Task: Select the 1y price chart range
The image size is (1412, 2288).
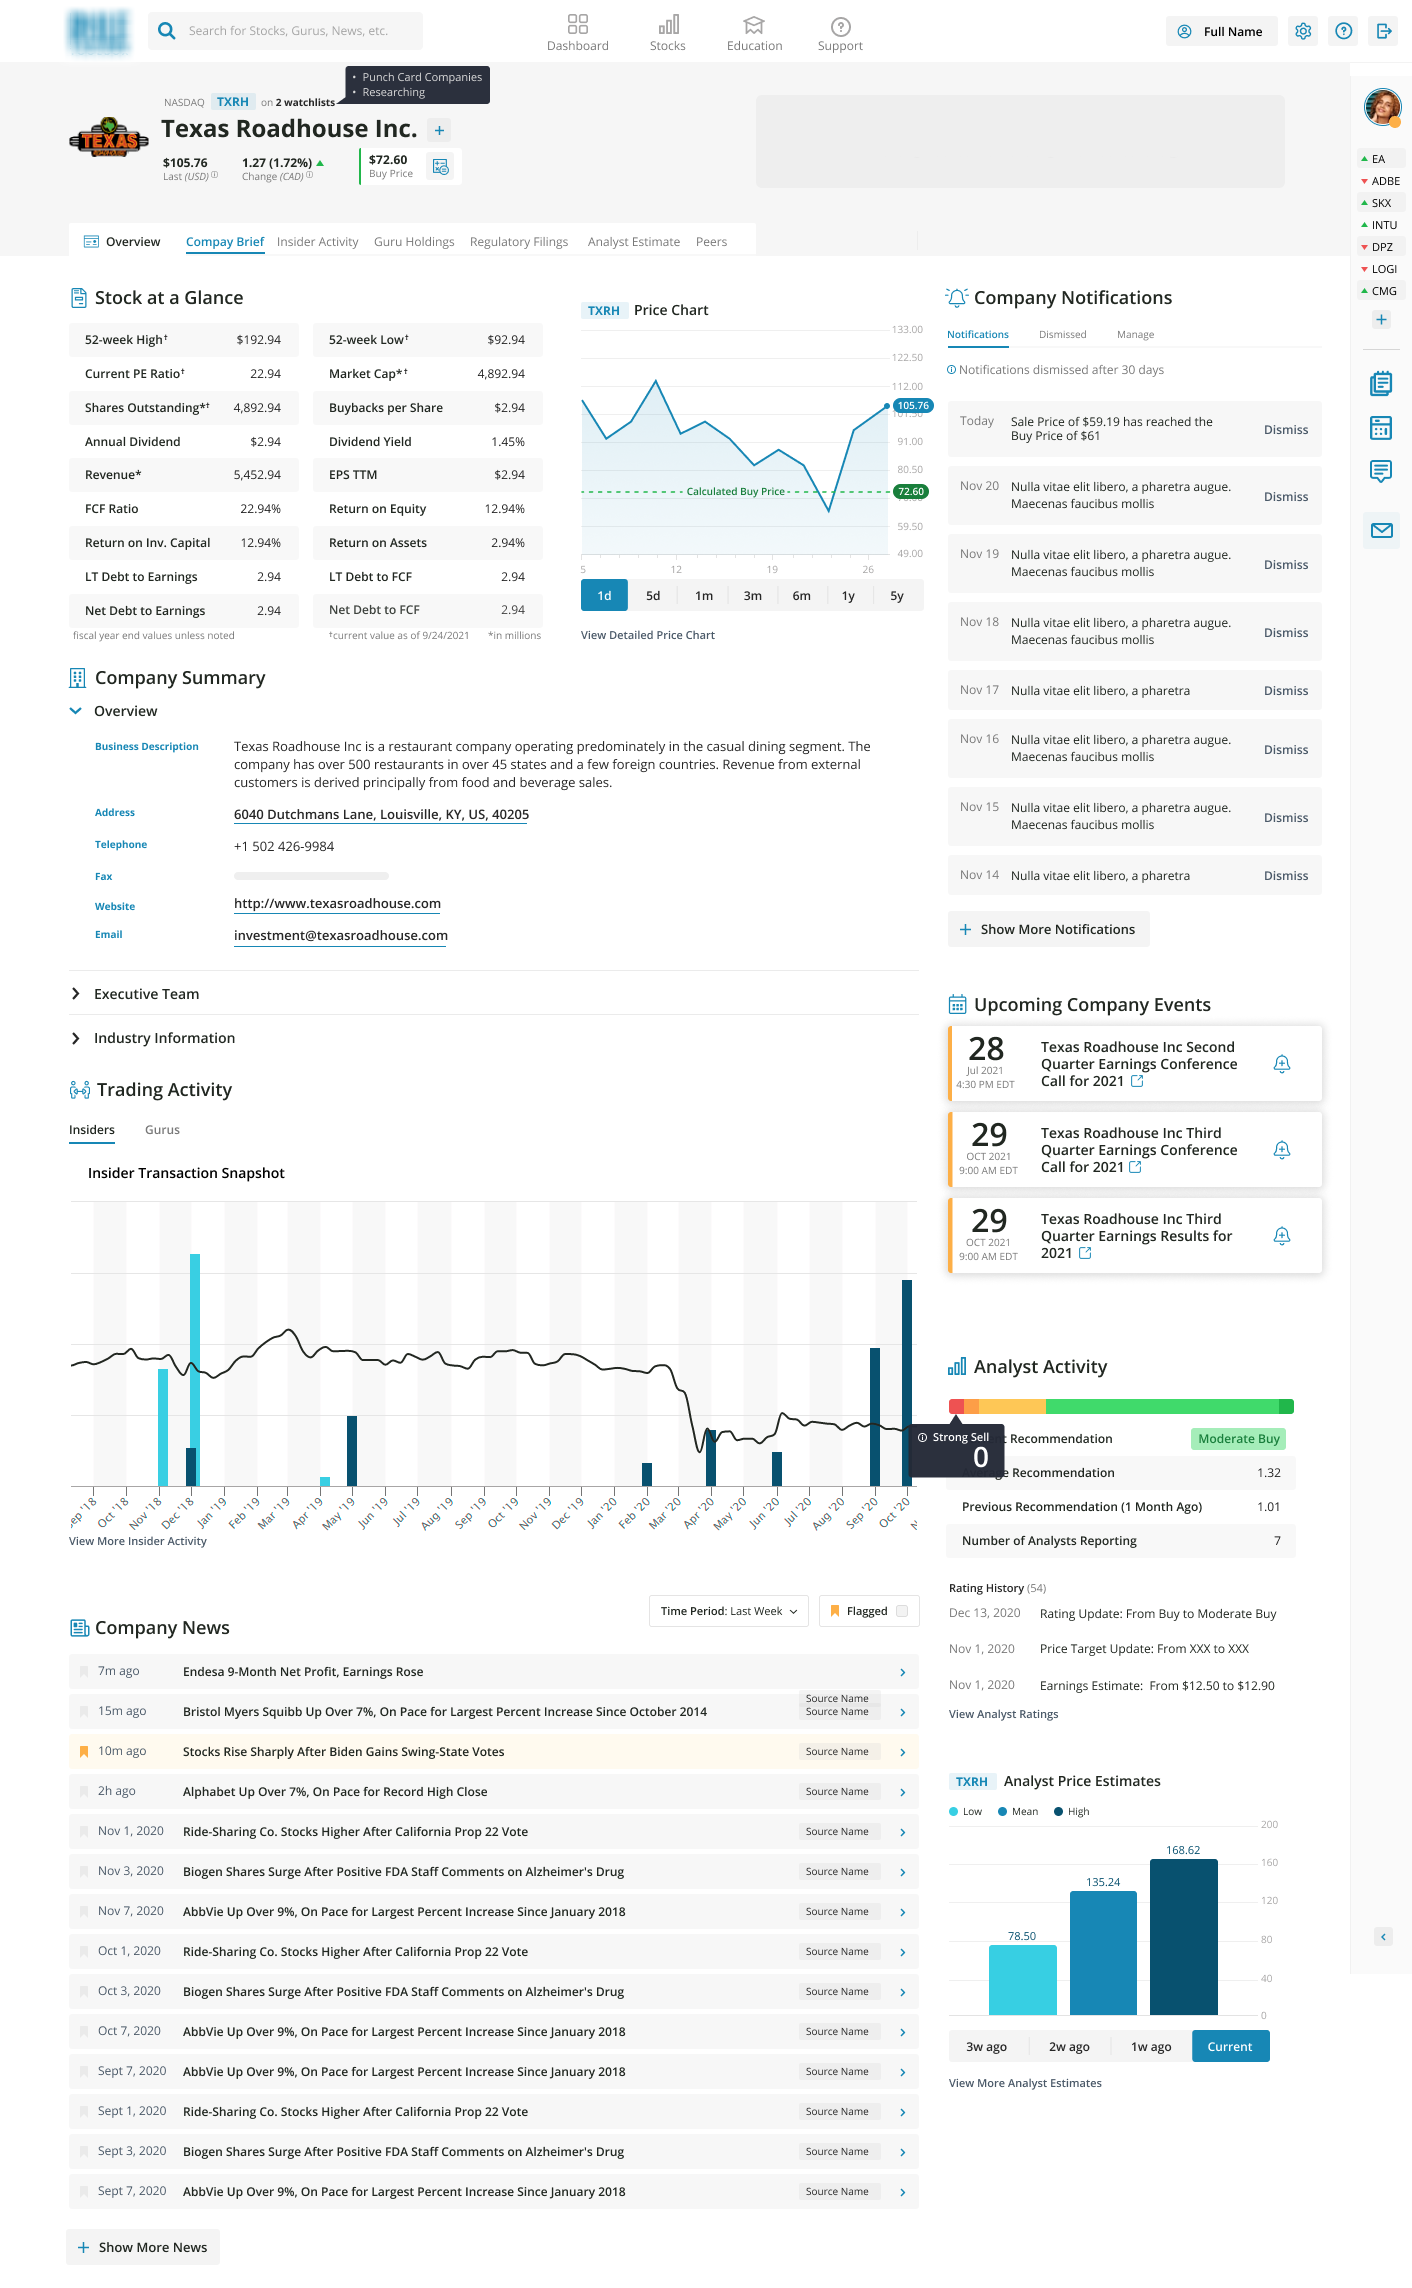Action: (x=848, y=595)
